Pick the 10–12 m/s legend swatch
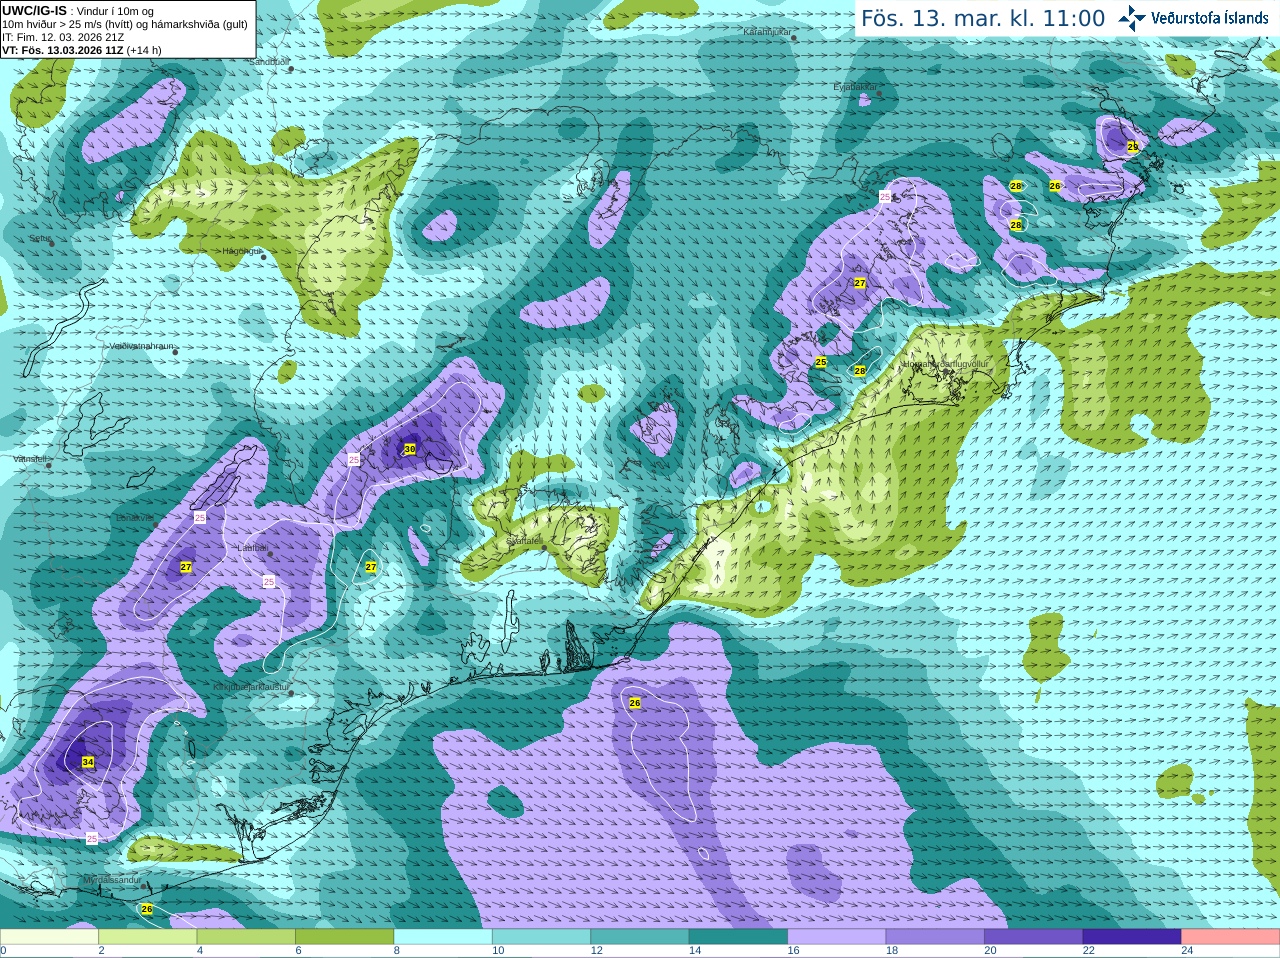This screenshot has height=958, width=1280. click(541, 937)
